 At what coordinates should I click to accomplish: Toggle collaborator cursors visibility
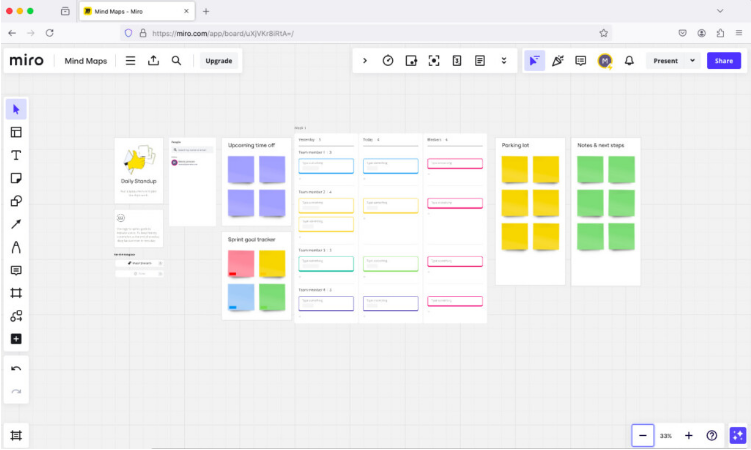(534, 60)
